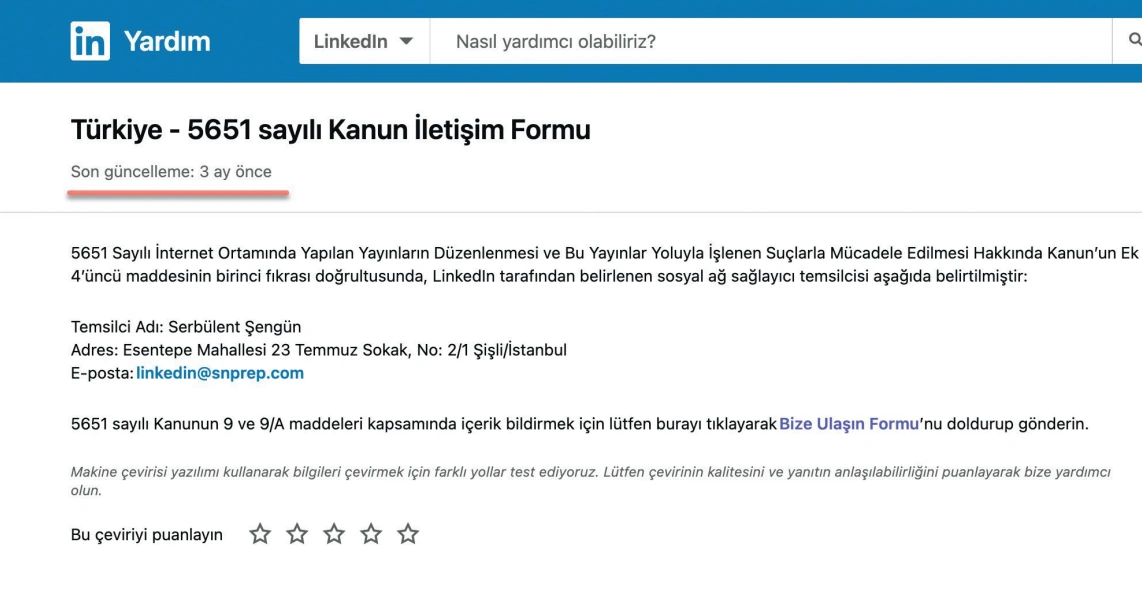The height and width of the screenshot is (591, 1142).
Task: Click the search magnifier icon
Action: (1133, 40)
